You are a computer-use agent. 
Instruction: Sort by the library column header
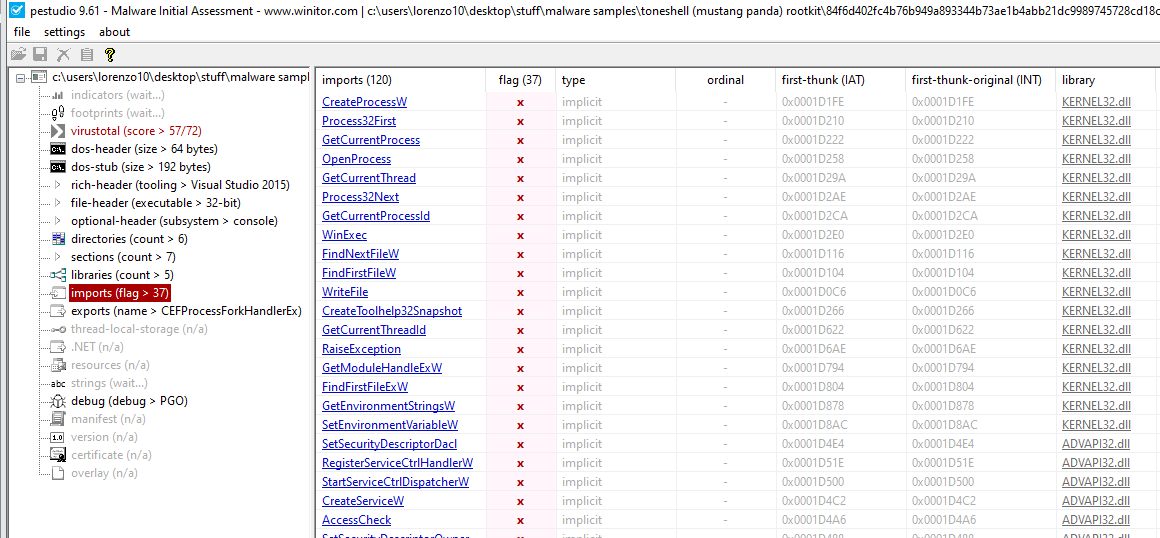tap(1107, 80)
